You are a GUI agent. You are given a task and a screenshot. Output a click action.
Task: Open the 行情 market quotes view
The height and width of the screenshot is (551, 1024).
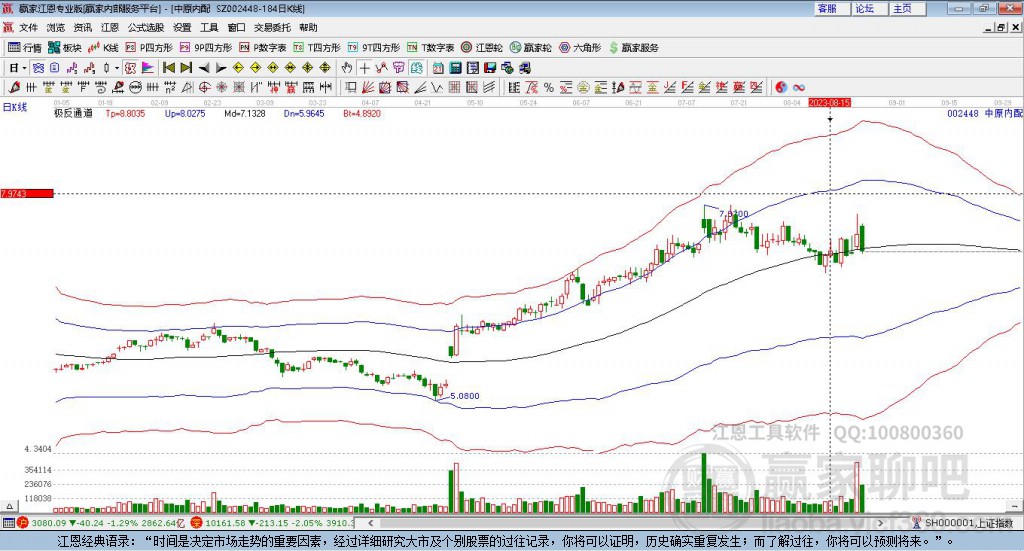[25, 48]
